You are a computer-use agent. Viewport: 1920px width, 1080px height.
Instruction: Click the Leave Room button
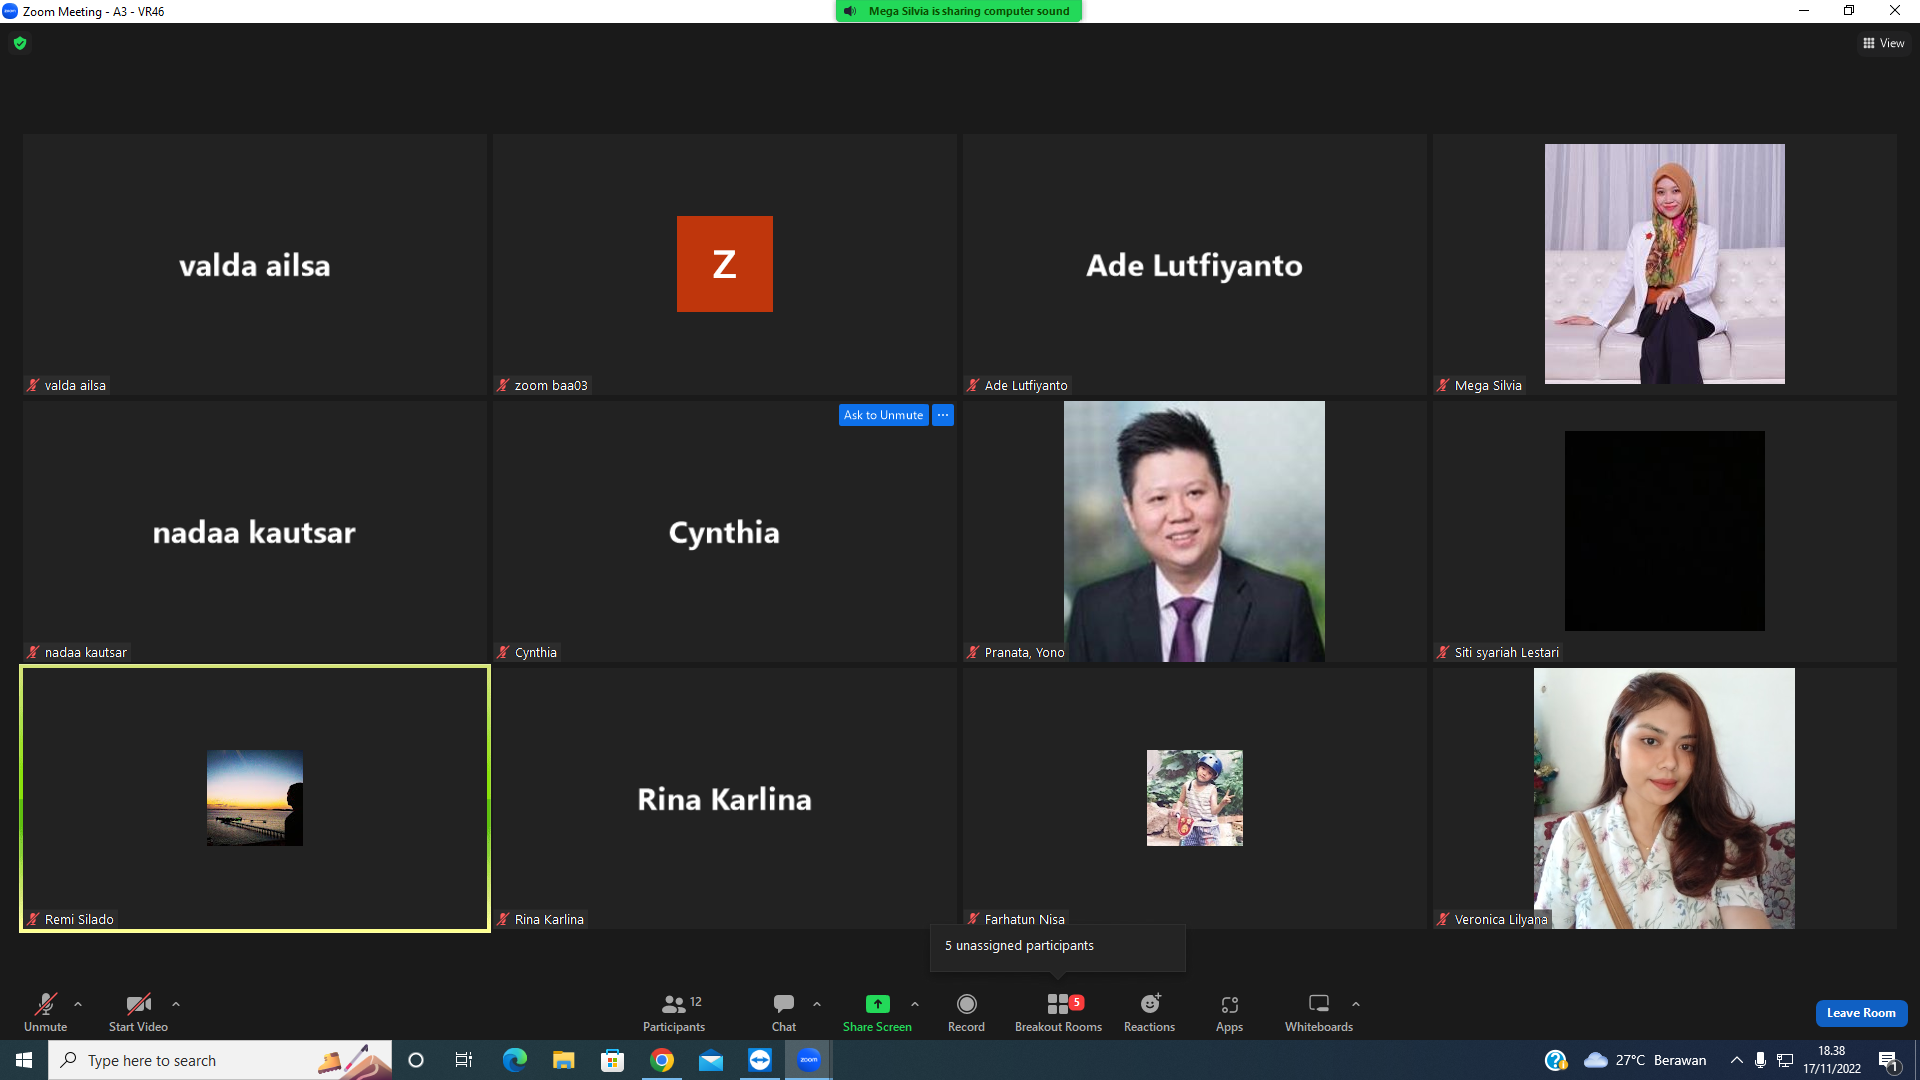[x=1861, y=1013]
